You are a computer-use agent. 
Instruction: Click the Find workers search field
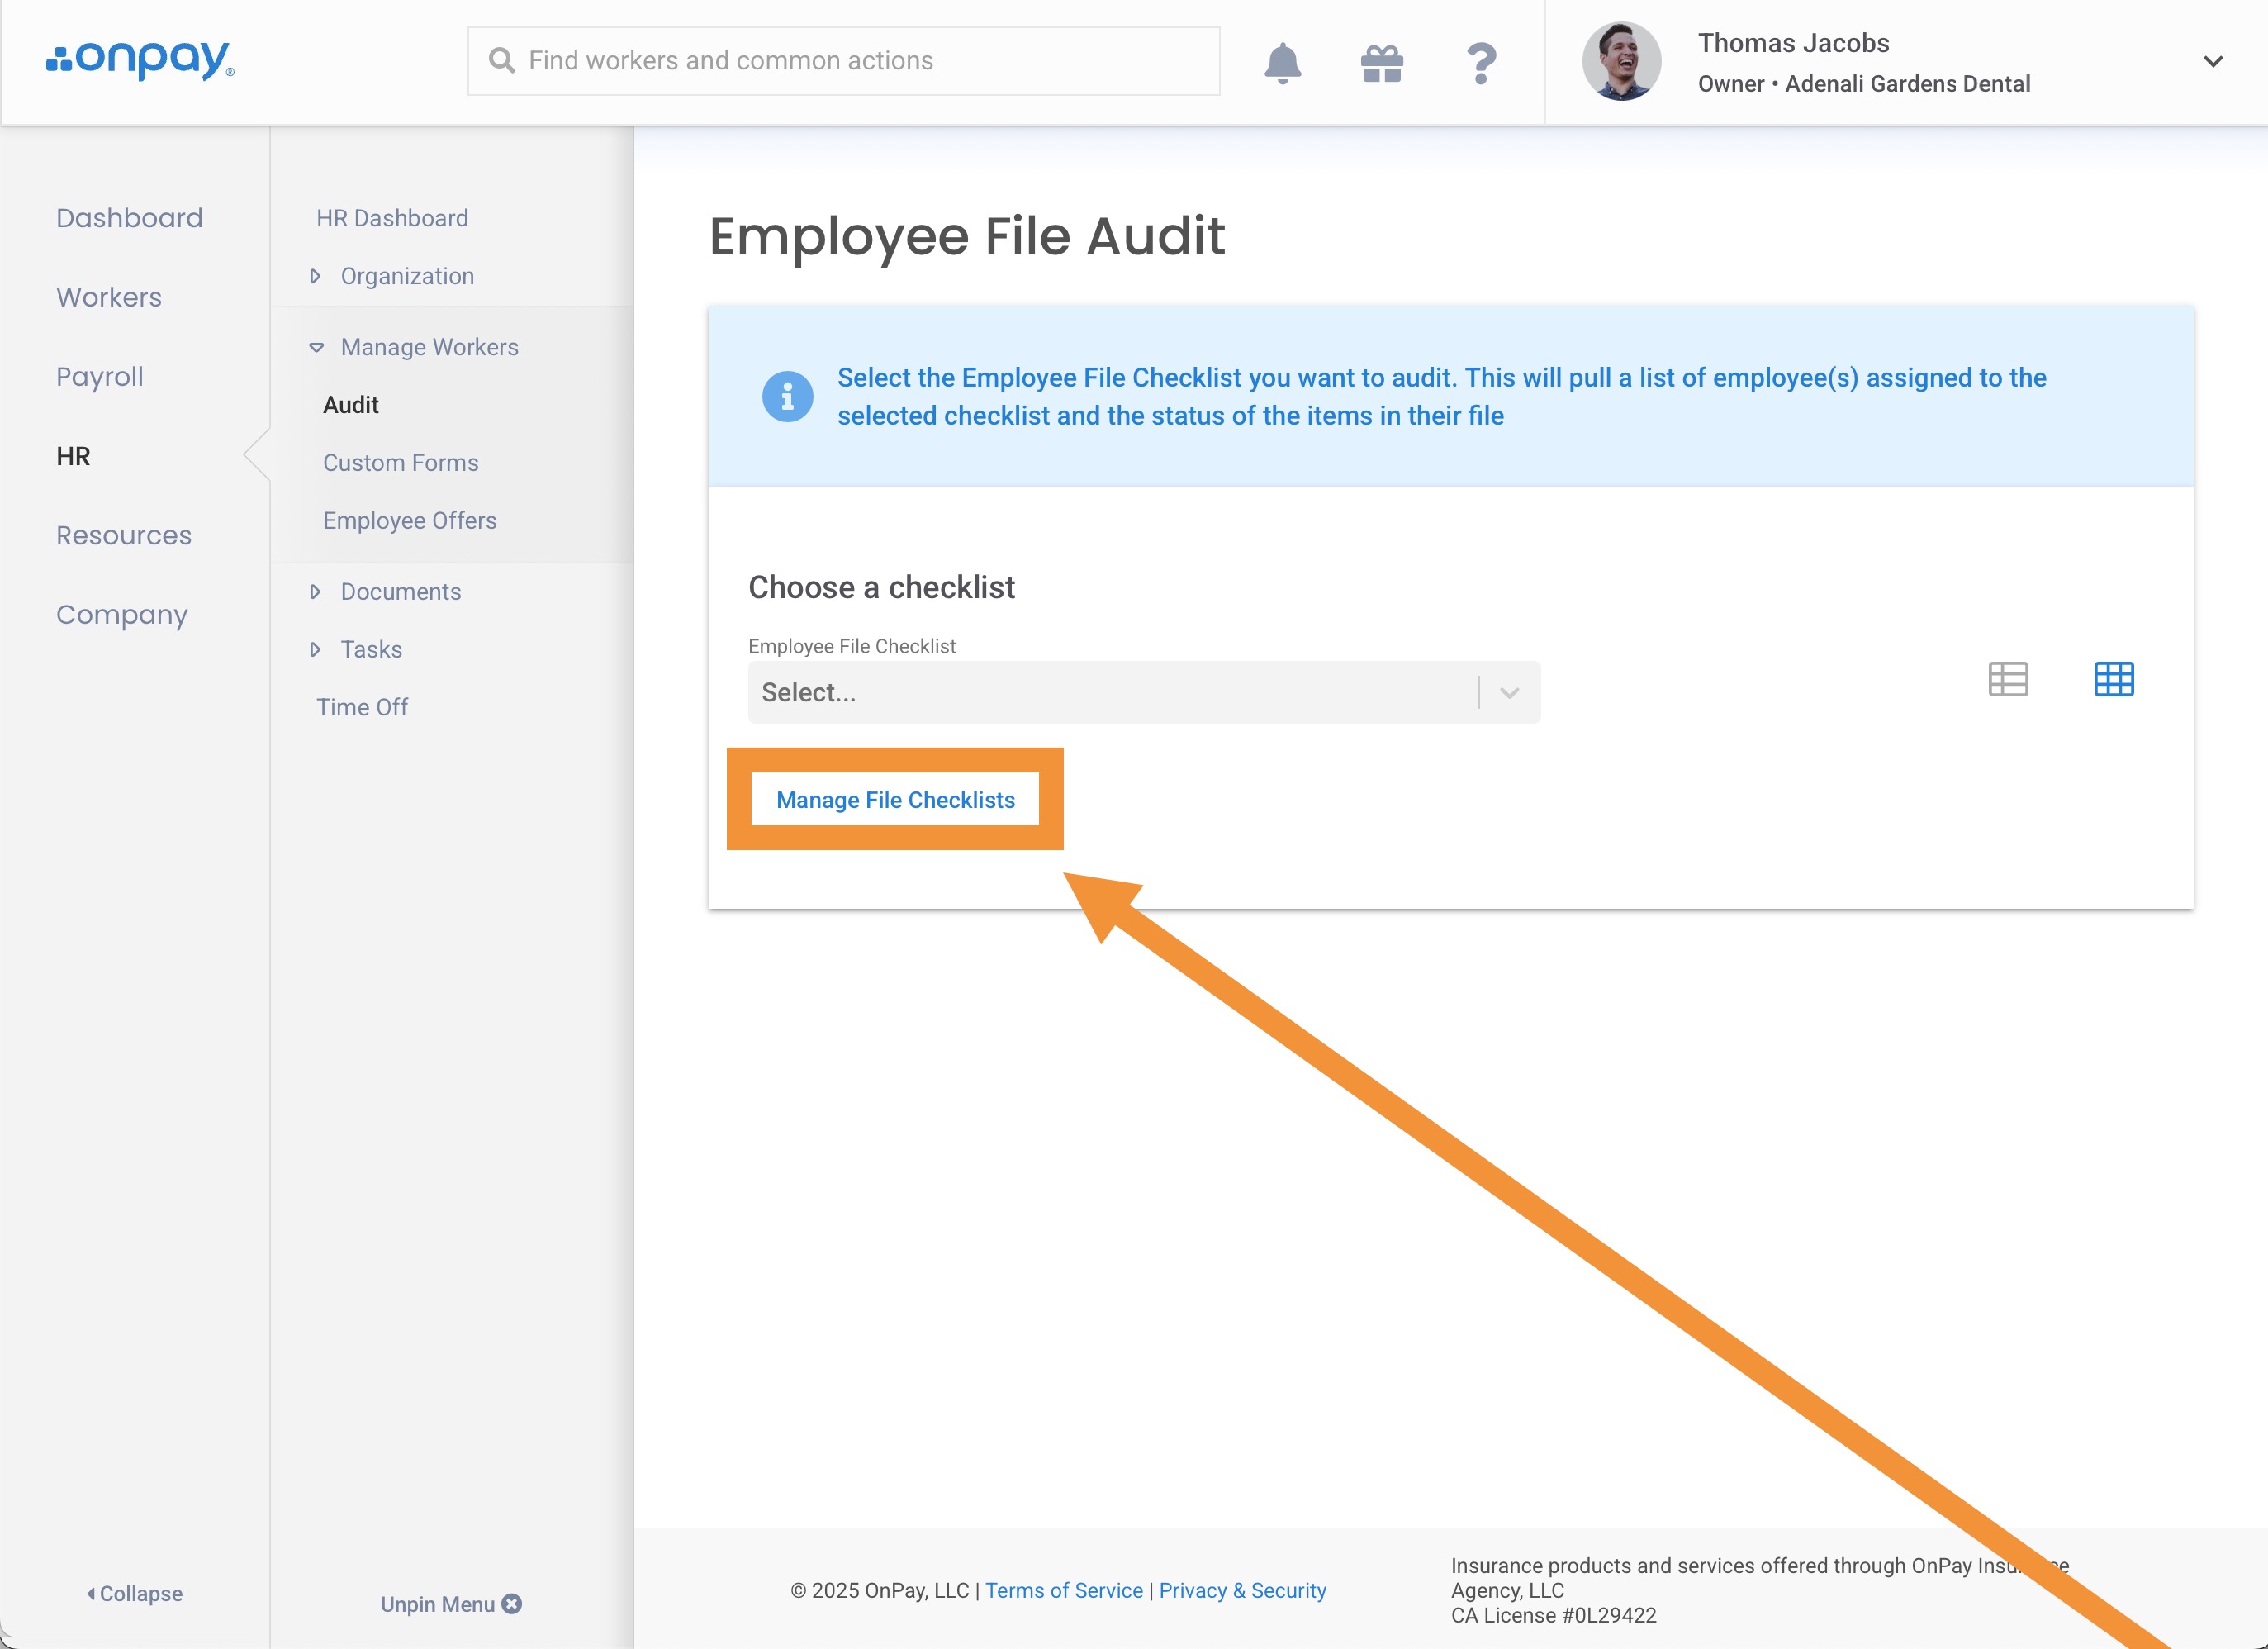(x=843, y=61)
